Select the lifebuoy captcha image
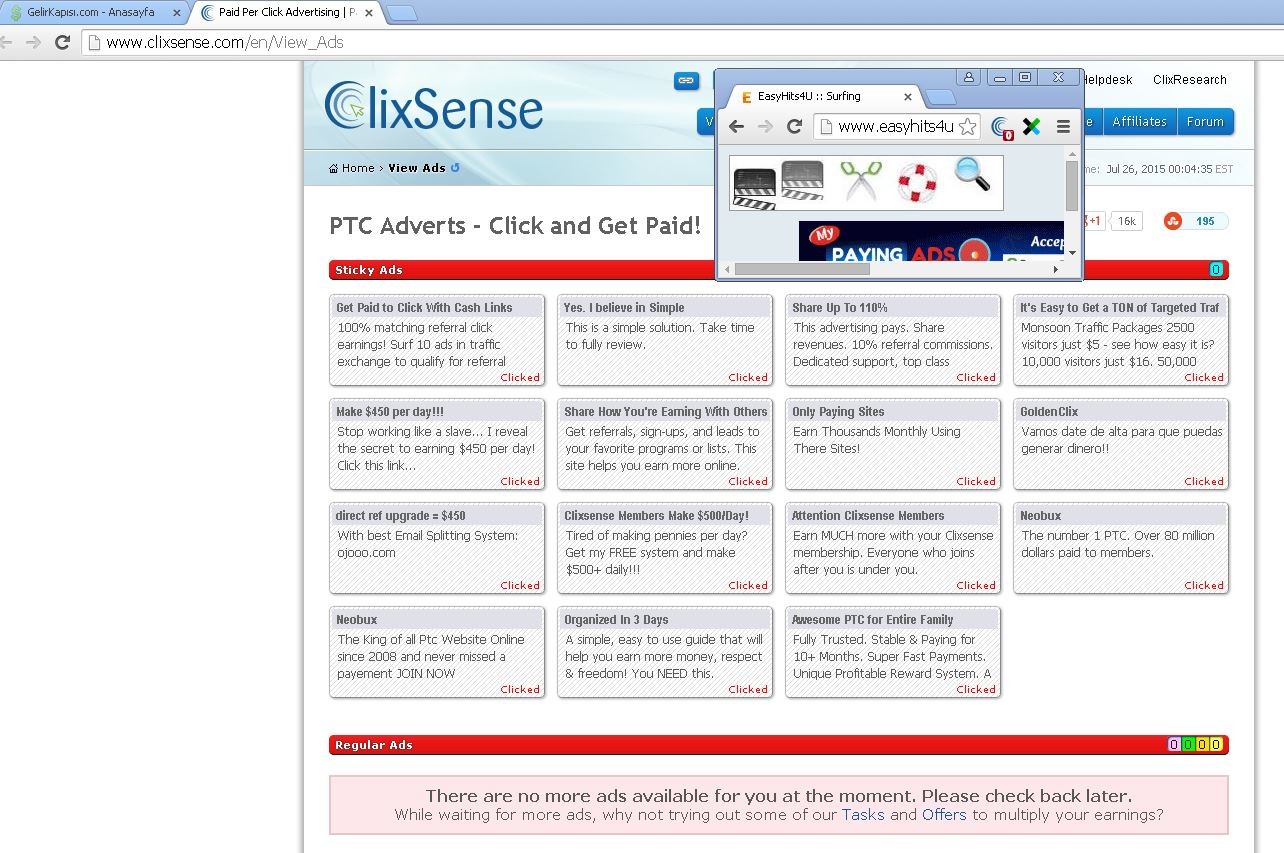Image resolution: width=1284 pixels, height=853 pixels. [916, 182]
